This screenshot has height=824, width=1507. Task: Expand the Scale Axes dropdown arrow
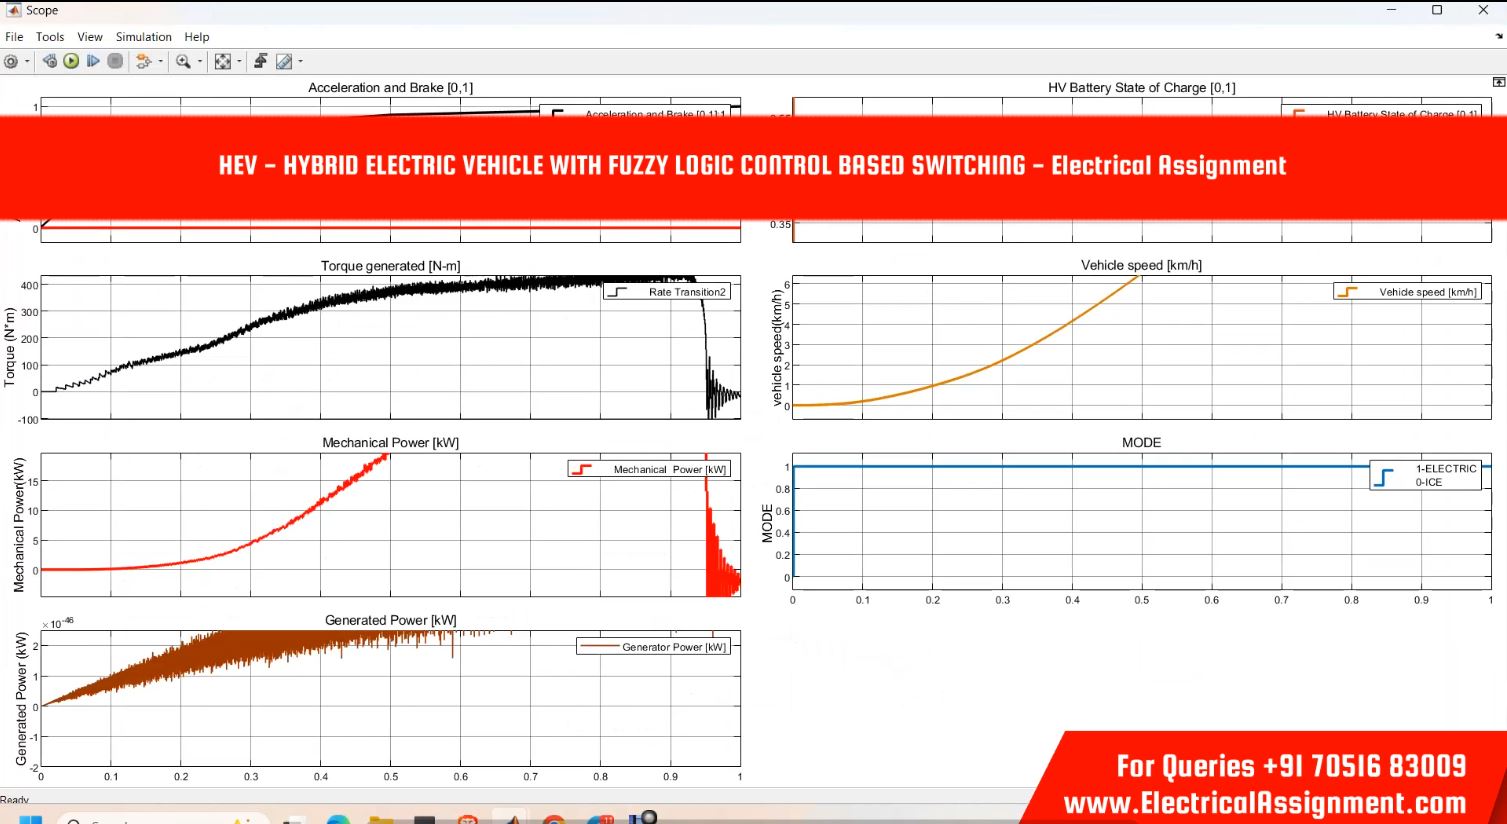pyautogui.click(x=239, y=62)
